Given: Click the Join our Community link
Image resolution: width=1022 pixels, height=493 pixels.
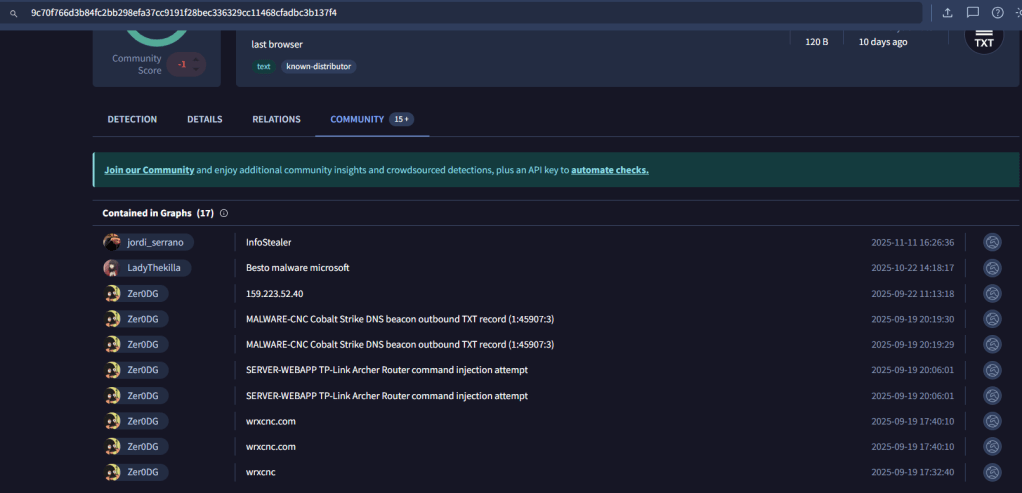Looking at the screenshot, I should tap(149, 170).
